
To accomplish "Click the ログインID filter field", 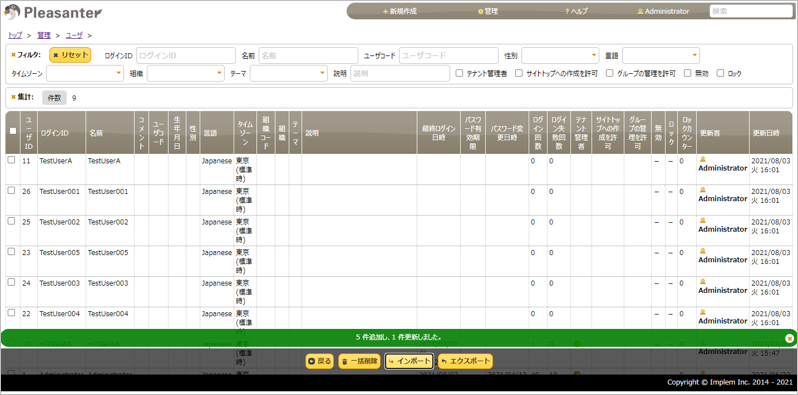I will tap(186, 55).
